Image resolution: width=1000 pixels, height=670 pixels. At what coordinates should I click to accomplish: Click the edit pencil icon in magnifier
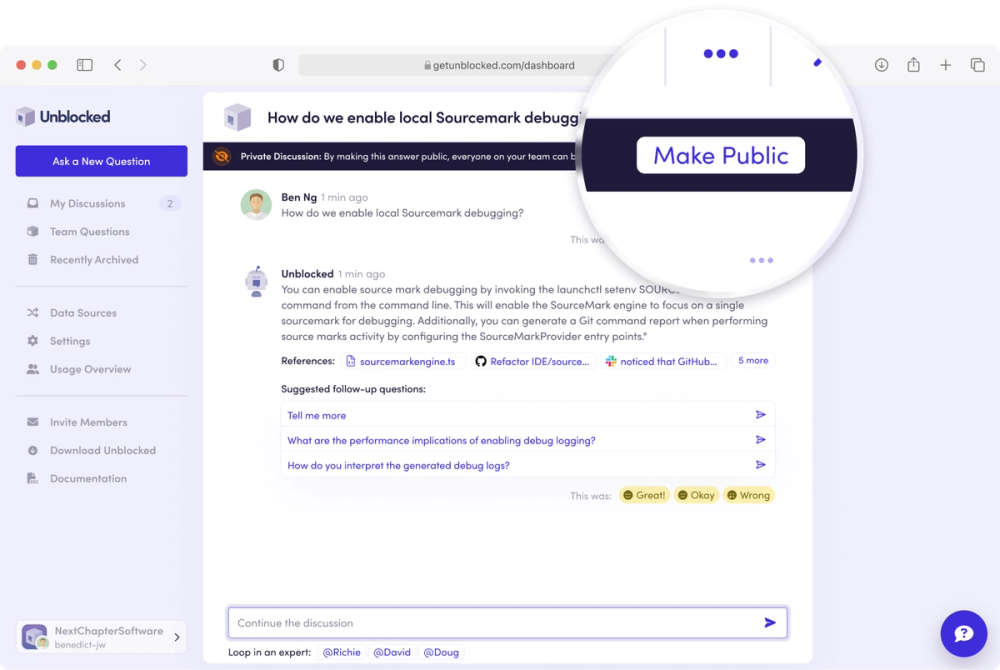pyautogui.click(x=817, y=62)
